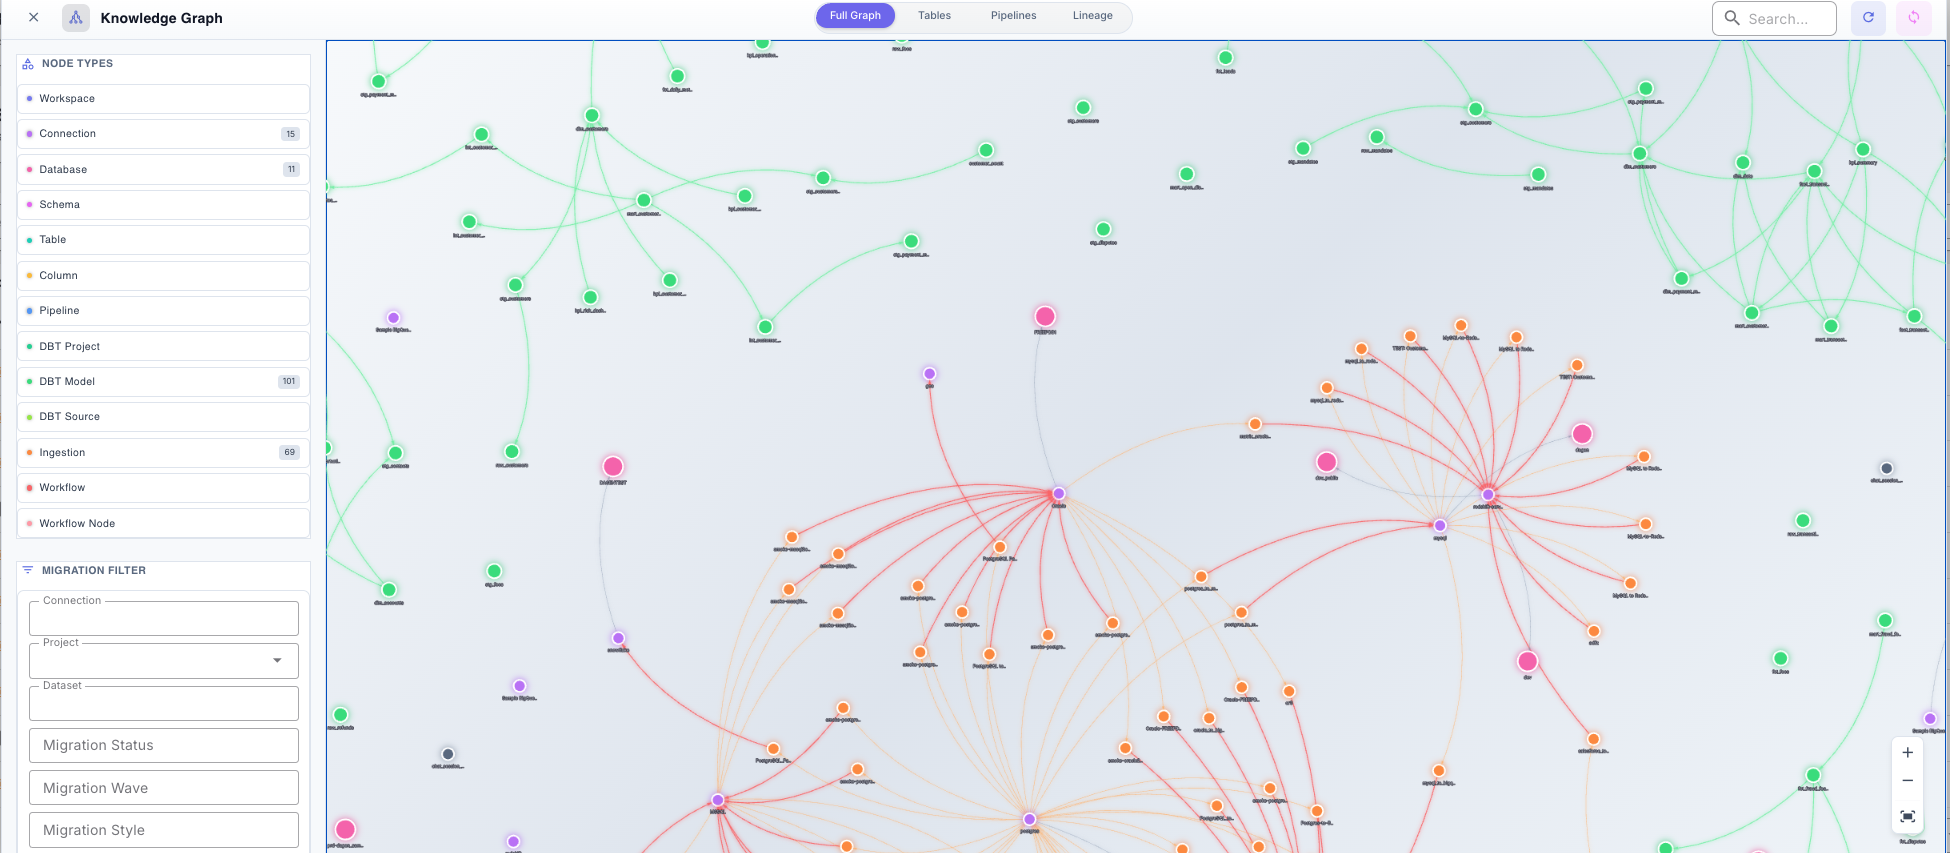
Task: Fit the graph to view icon
Action: [1907, 817]
